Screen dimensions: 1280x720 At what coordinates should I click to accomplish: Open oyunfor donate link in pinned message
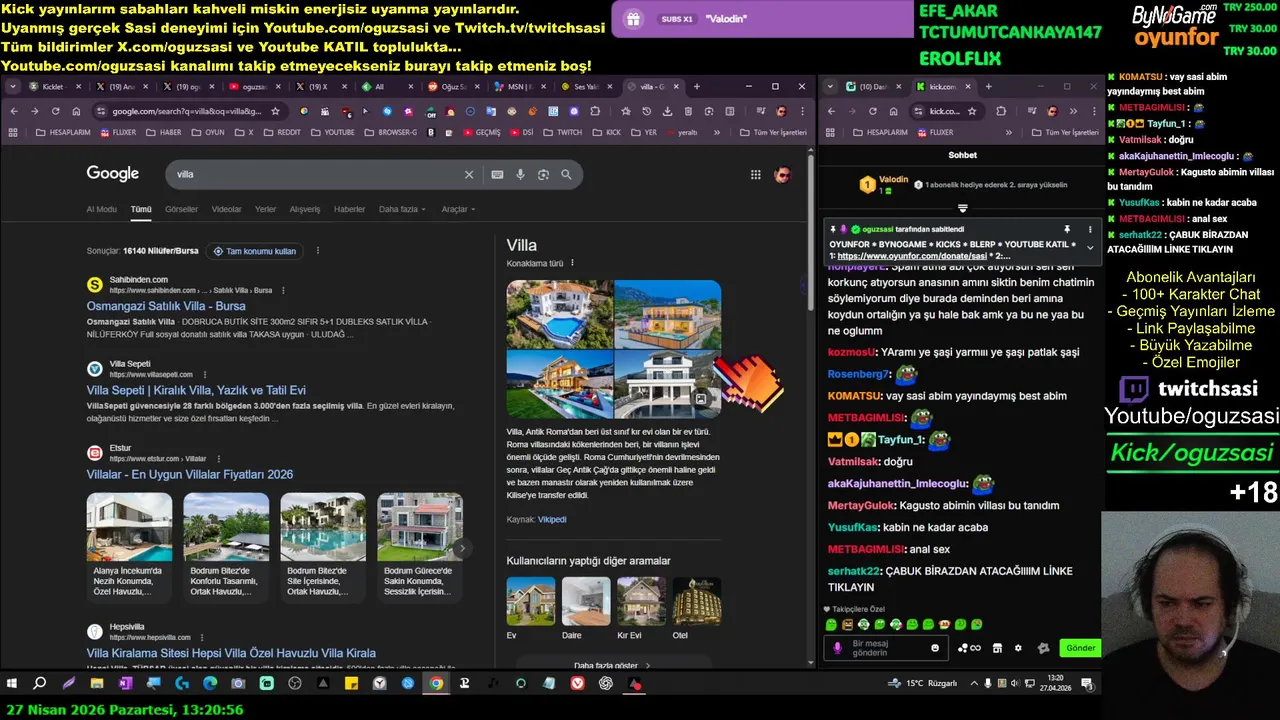pyautogui.click(x=912, y=256)
